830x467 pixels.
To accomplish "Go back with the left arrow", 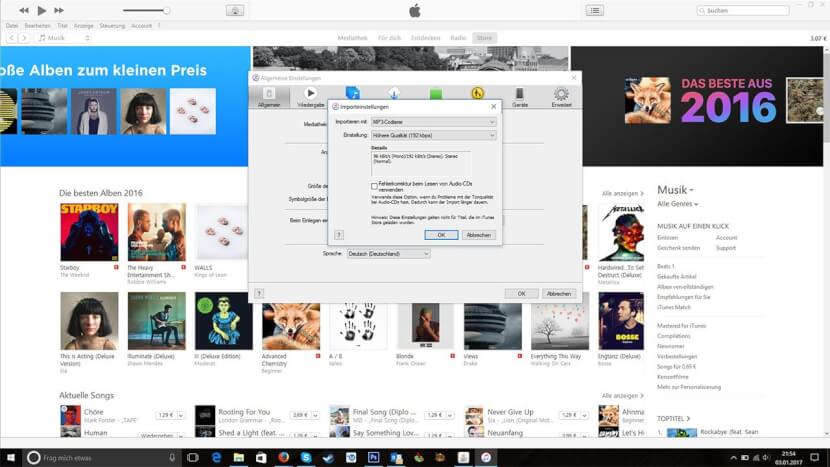I will [11, 38].
